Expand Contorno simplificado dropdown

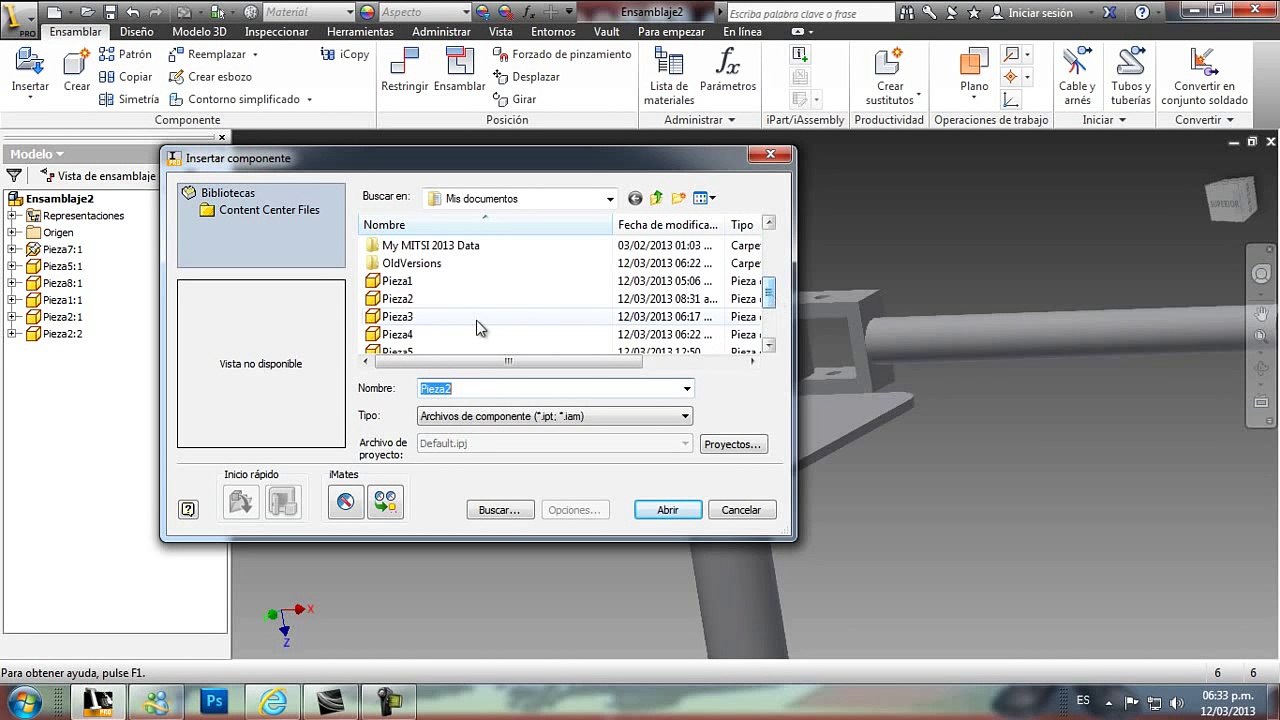[x=309, y=100]
